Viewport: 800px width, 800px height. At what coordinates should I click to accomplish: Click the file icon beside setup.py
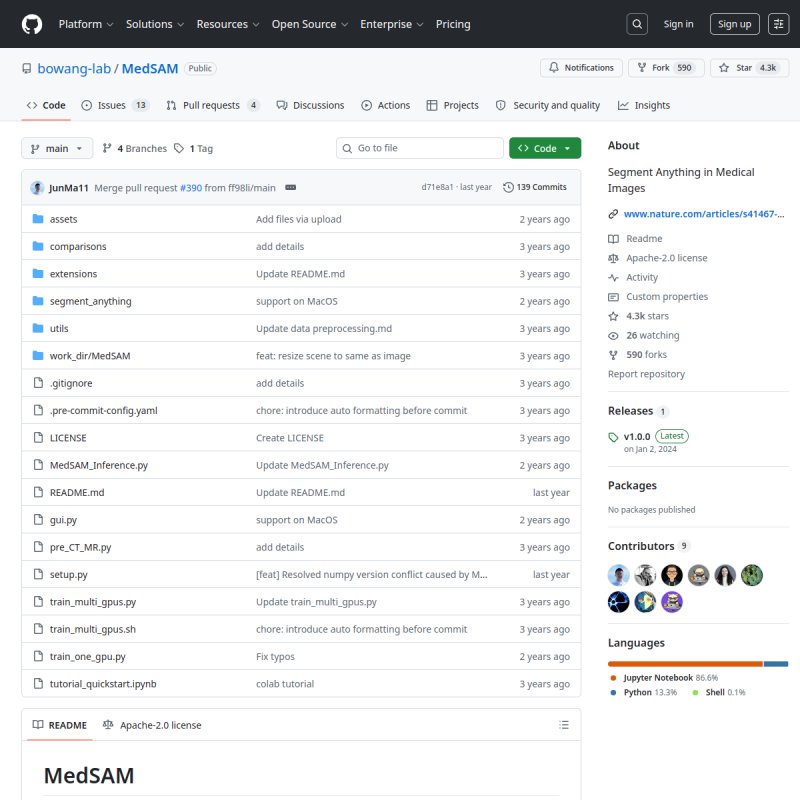tap(38, 574)
